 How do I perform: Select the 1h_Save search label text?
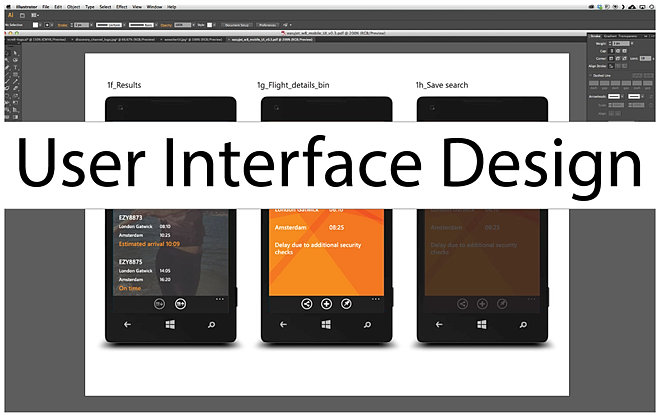(442, 85)
